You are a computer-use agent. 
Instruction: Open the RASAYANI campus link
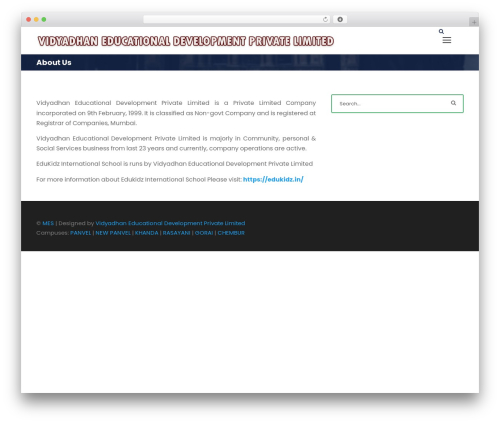(x=176, y=233)
